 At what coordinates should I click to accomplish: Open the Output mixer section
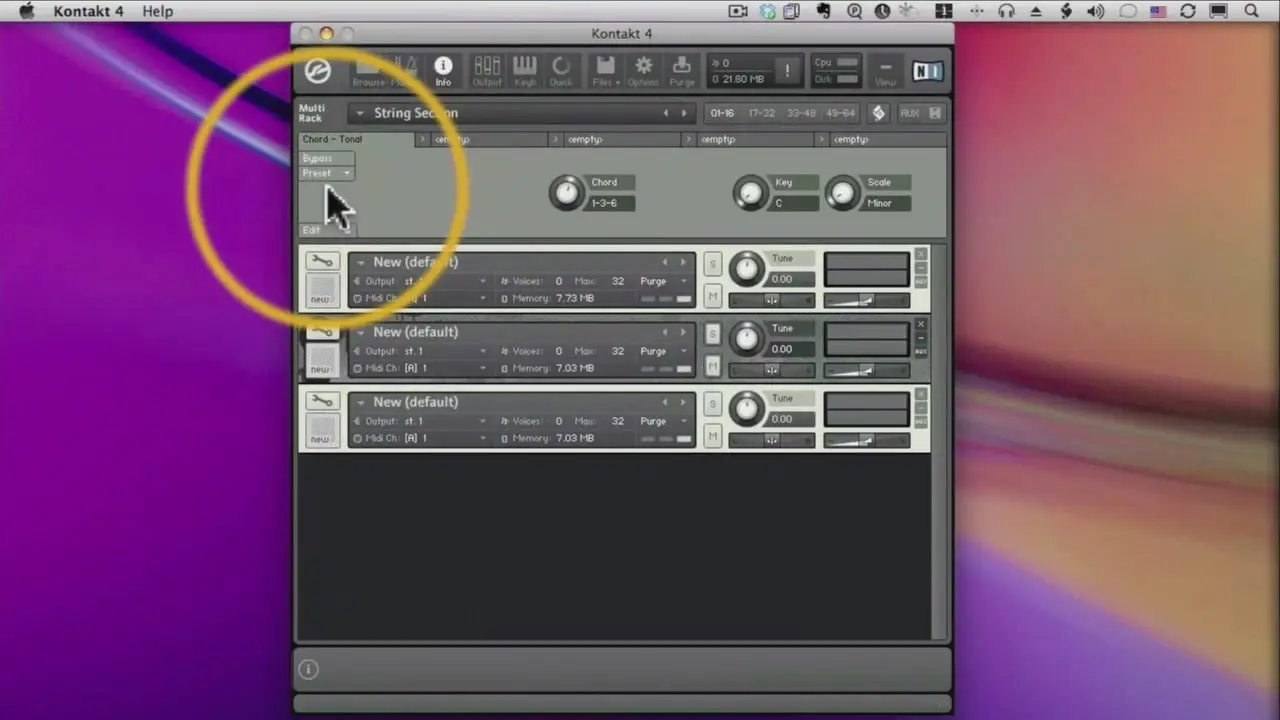pyautogui.click(x=487, y=71)
